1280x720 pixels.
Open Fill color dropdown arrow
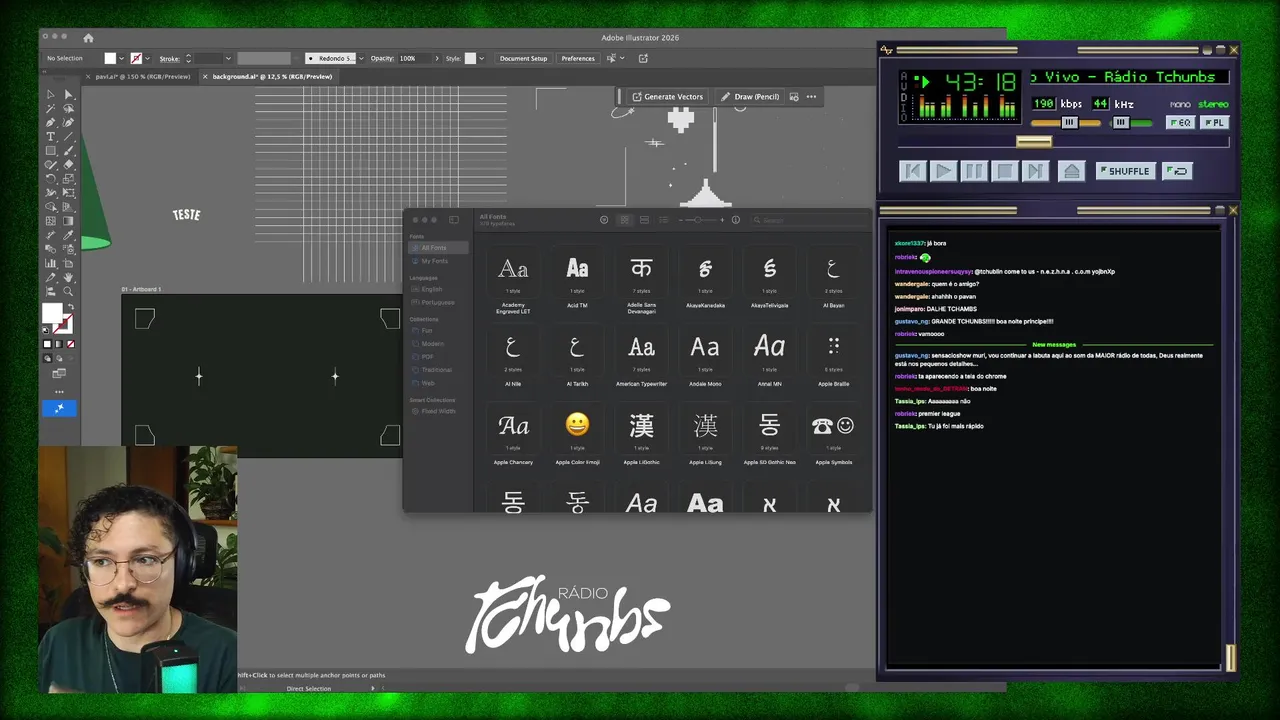121,58
